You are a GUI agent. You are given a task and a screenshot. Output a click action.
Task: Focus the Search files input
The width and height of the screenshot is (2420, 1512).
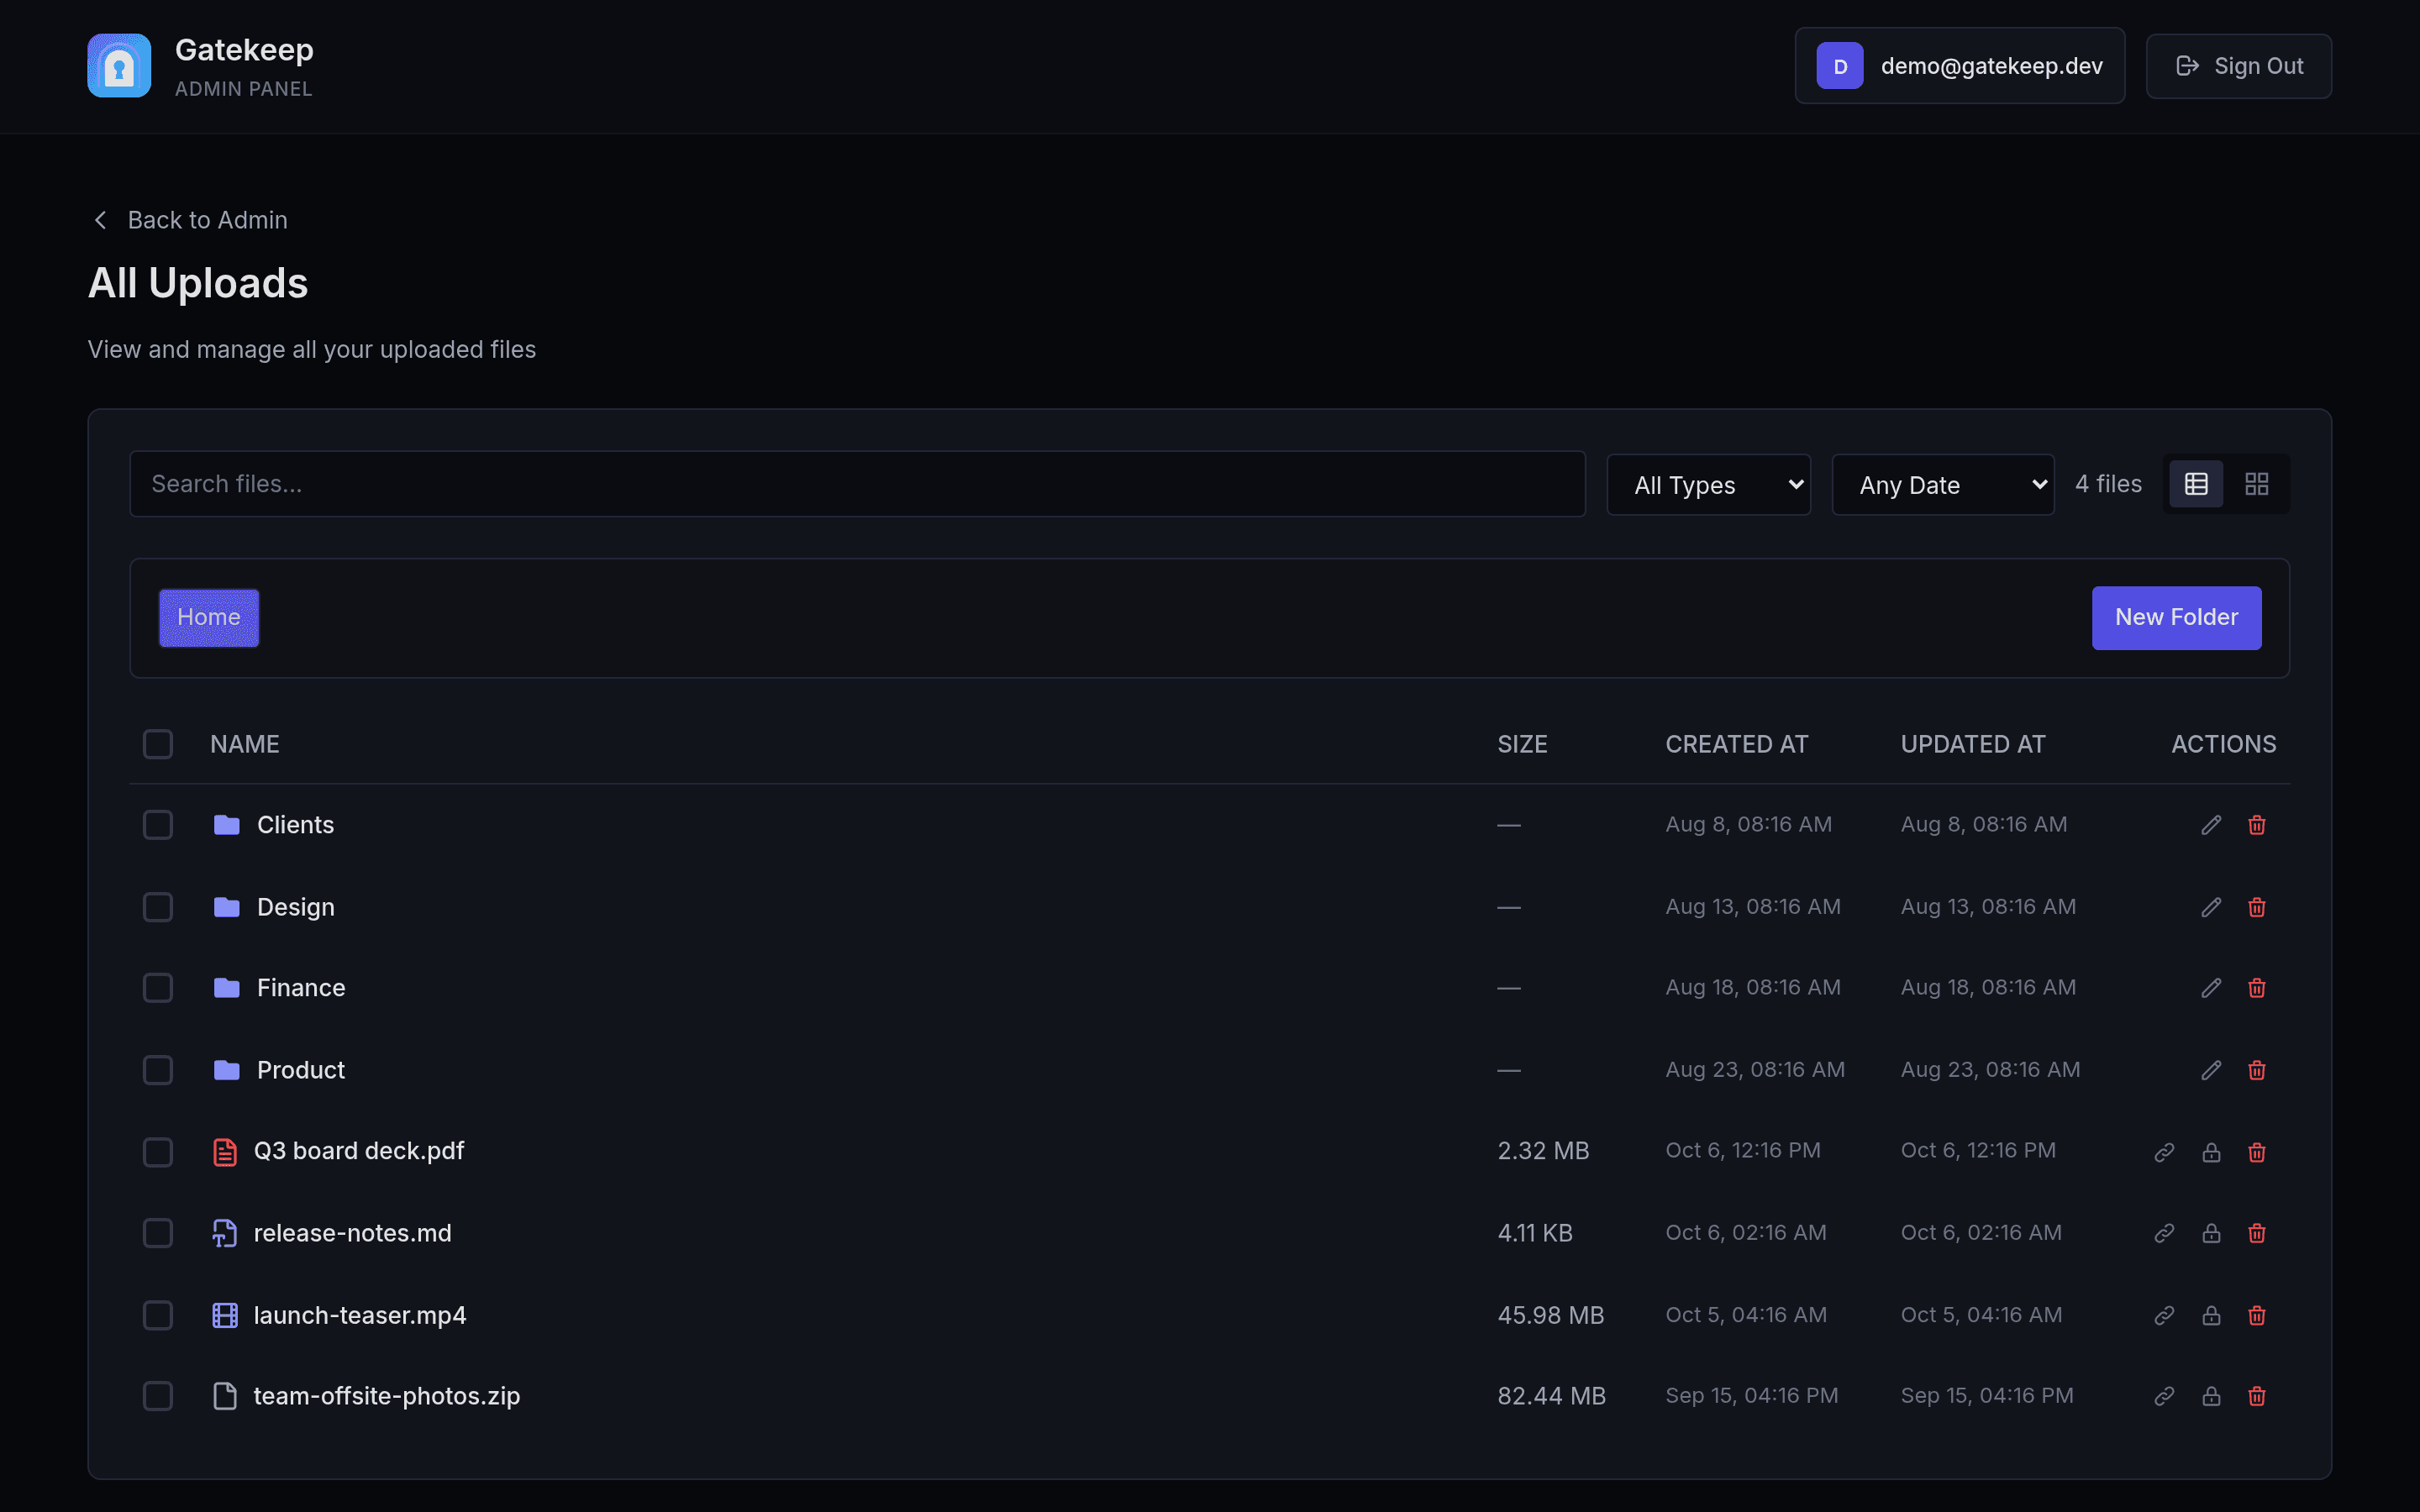click(857, 484)
